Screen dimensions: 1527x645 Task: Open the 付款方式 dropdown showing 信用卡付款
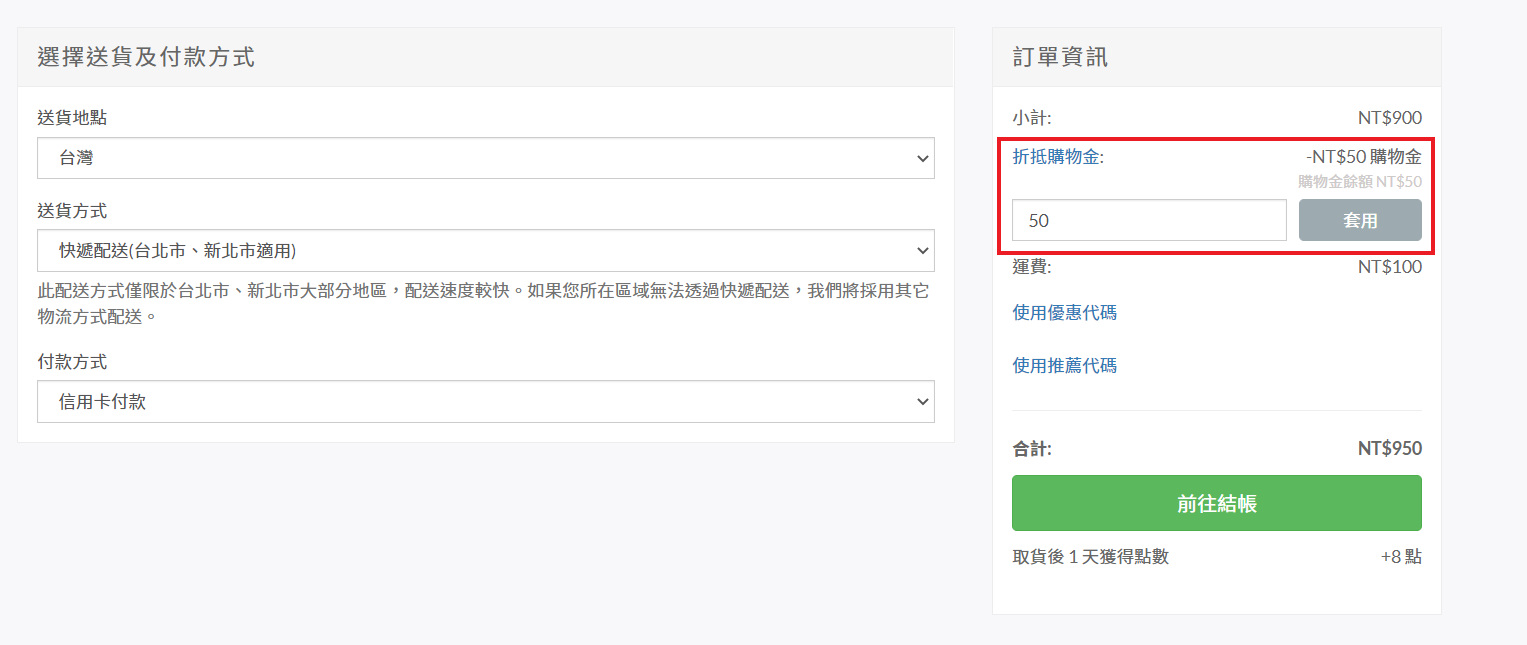pos(485,402)
